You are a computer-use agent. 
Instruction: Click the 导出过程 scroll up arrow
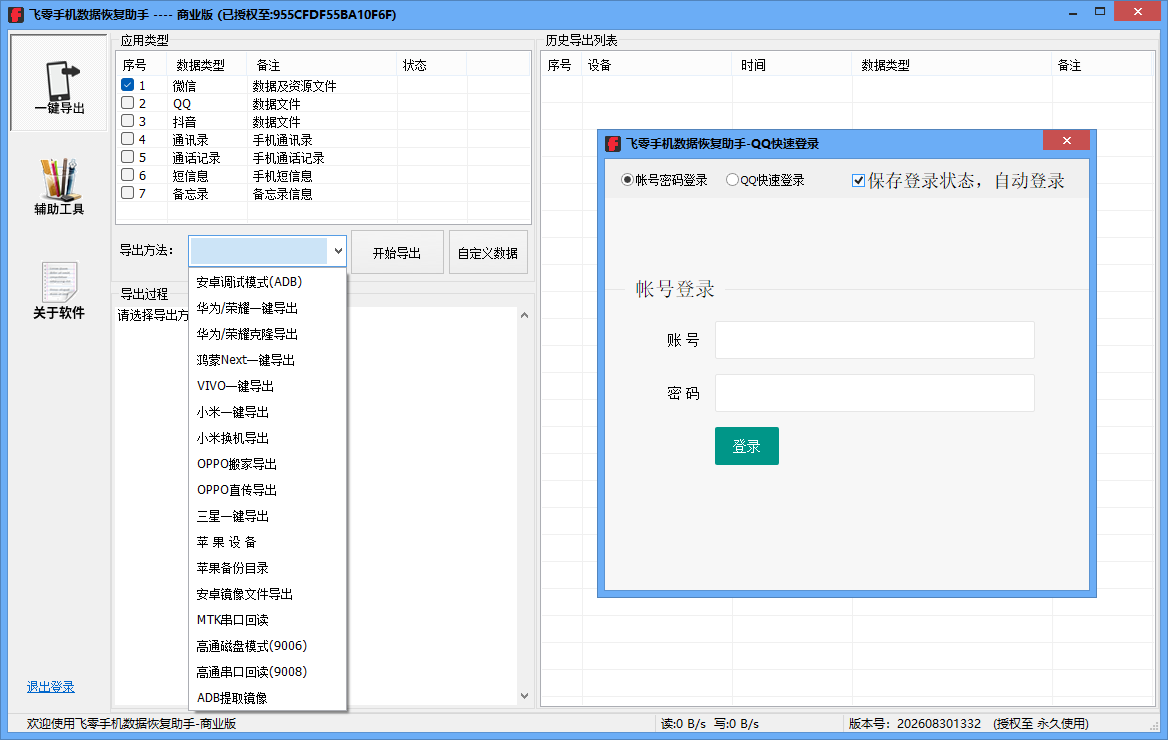(524, 315)
